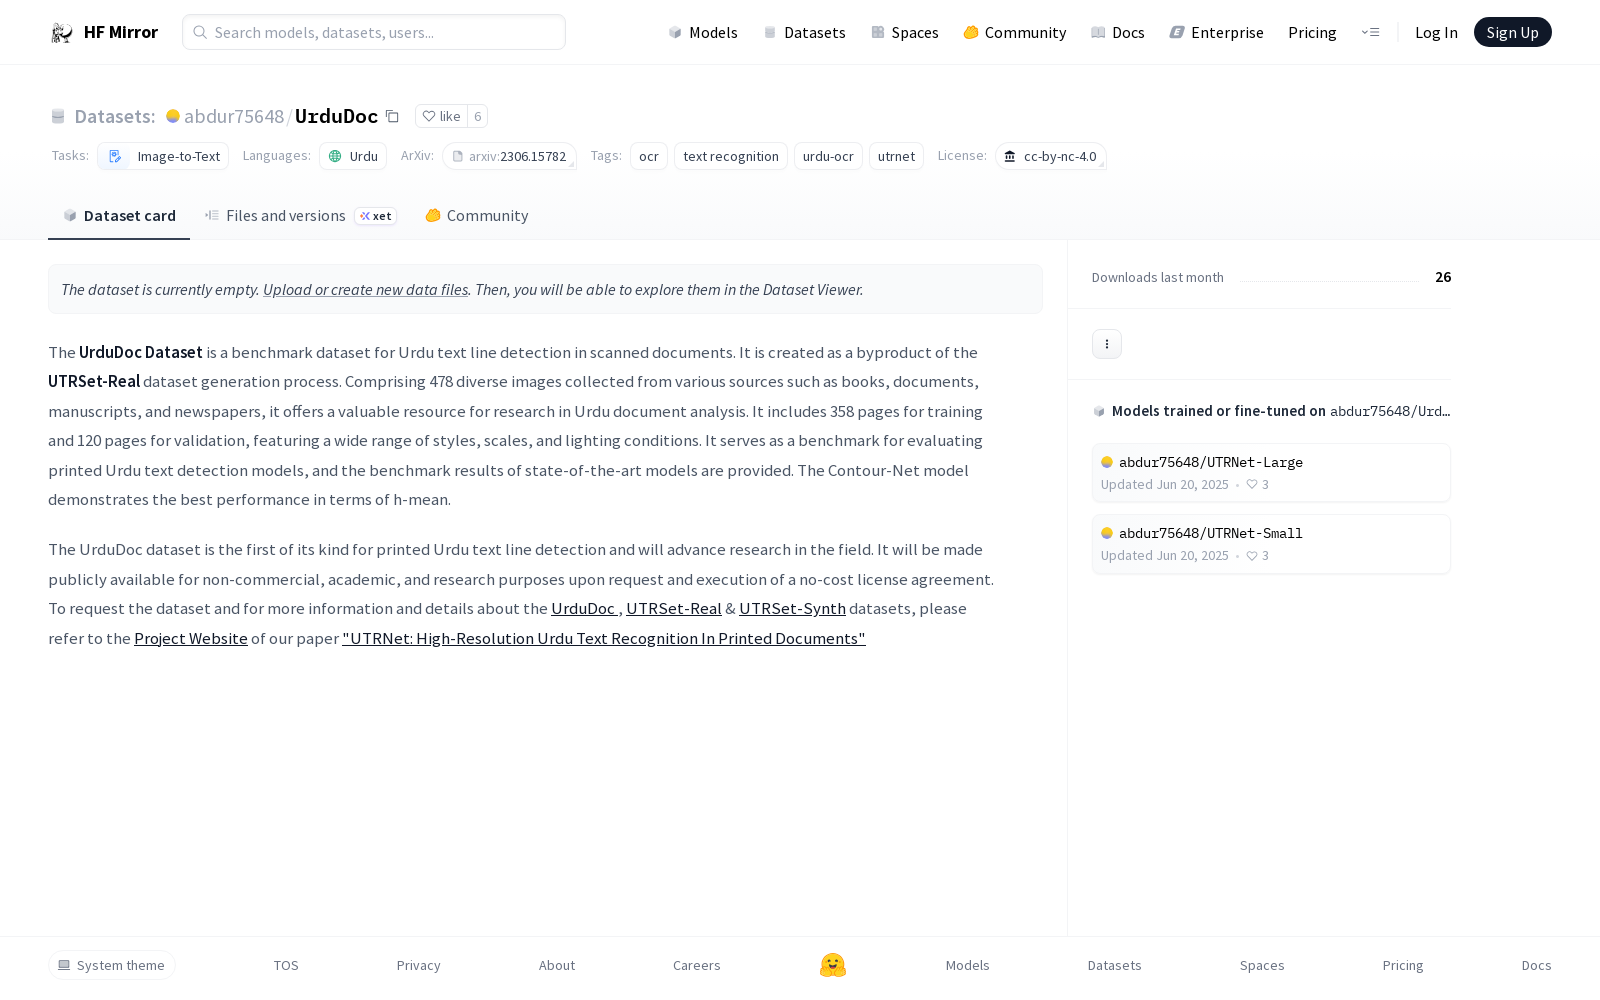Open the three-dot options menu in sidebar

[1107, 344]
